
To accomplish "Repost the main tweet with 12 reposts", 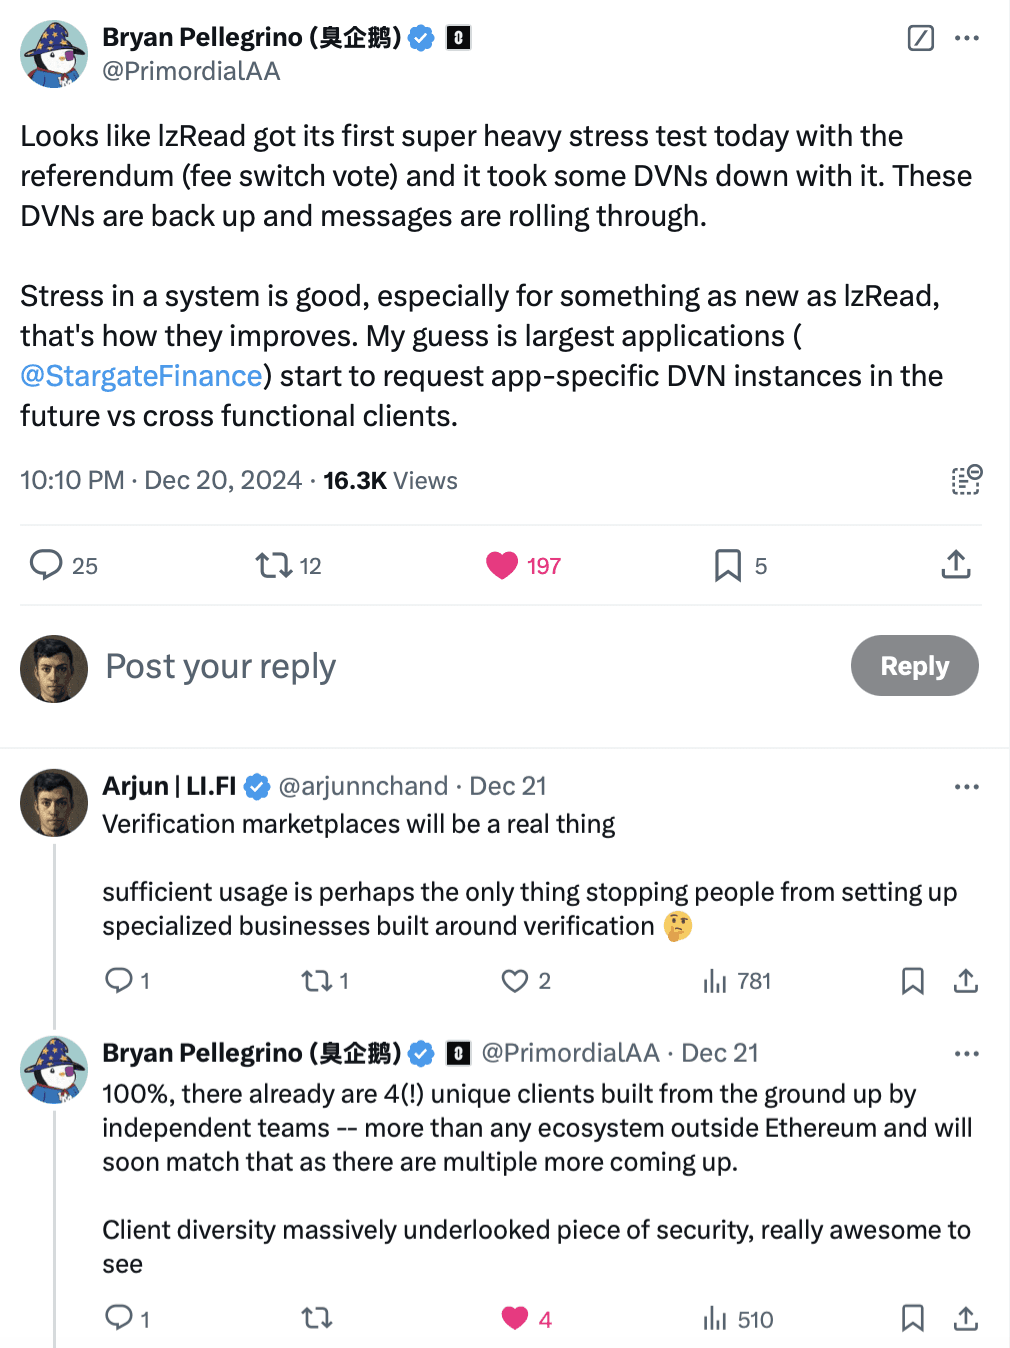I will [274, 566].
